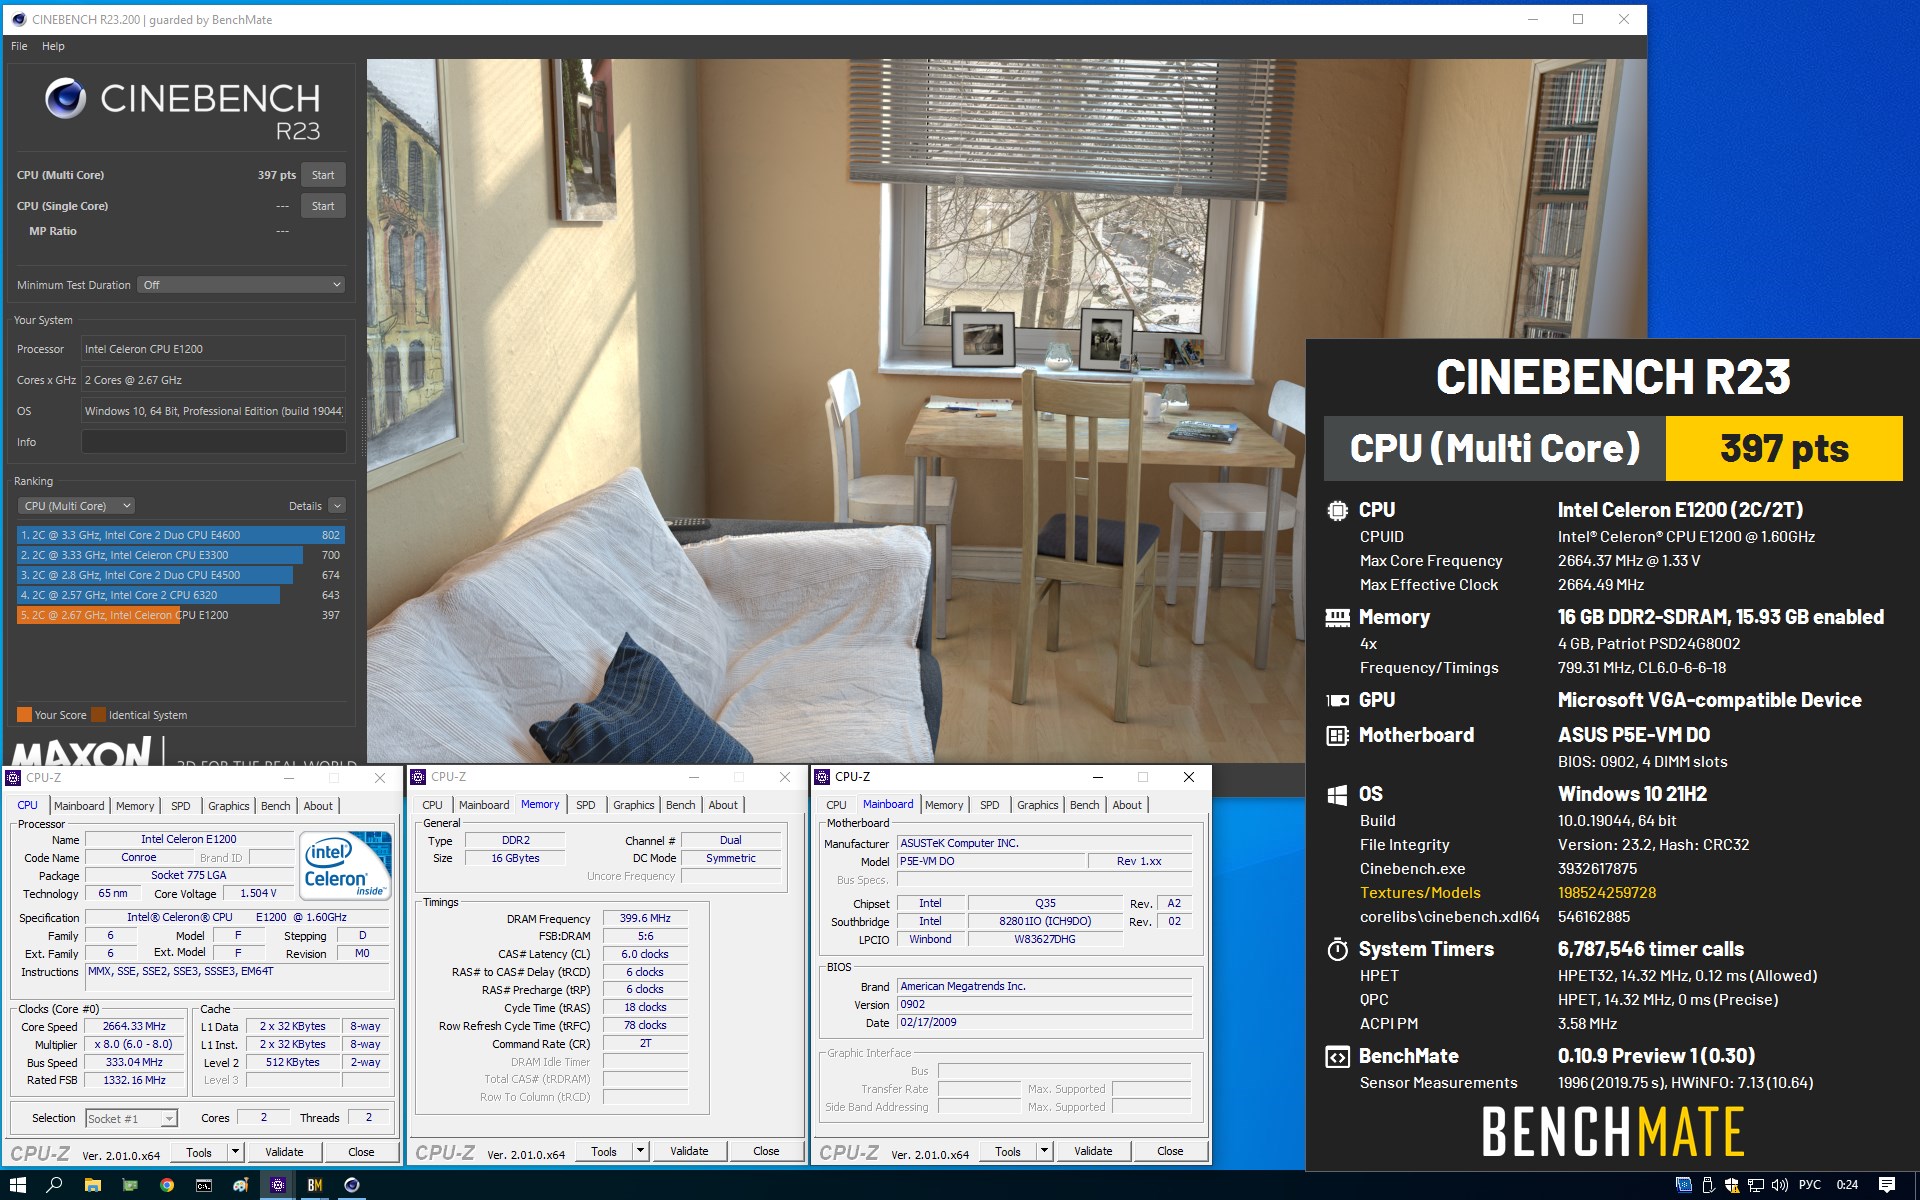Open the Paint palette taskbar icon
The width and height of the screenshot is (1920, 1200).
pyautogui.click(x=241, y=1185)
